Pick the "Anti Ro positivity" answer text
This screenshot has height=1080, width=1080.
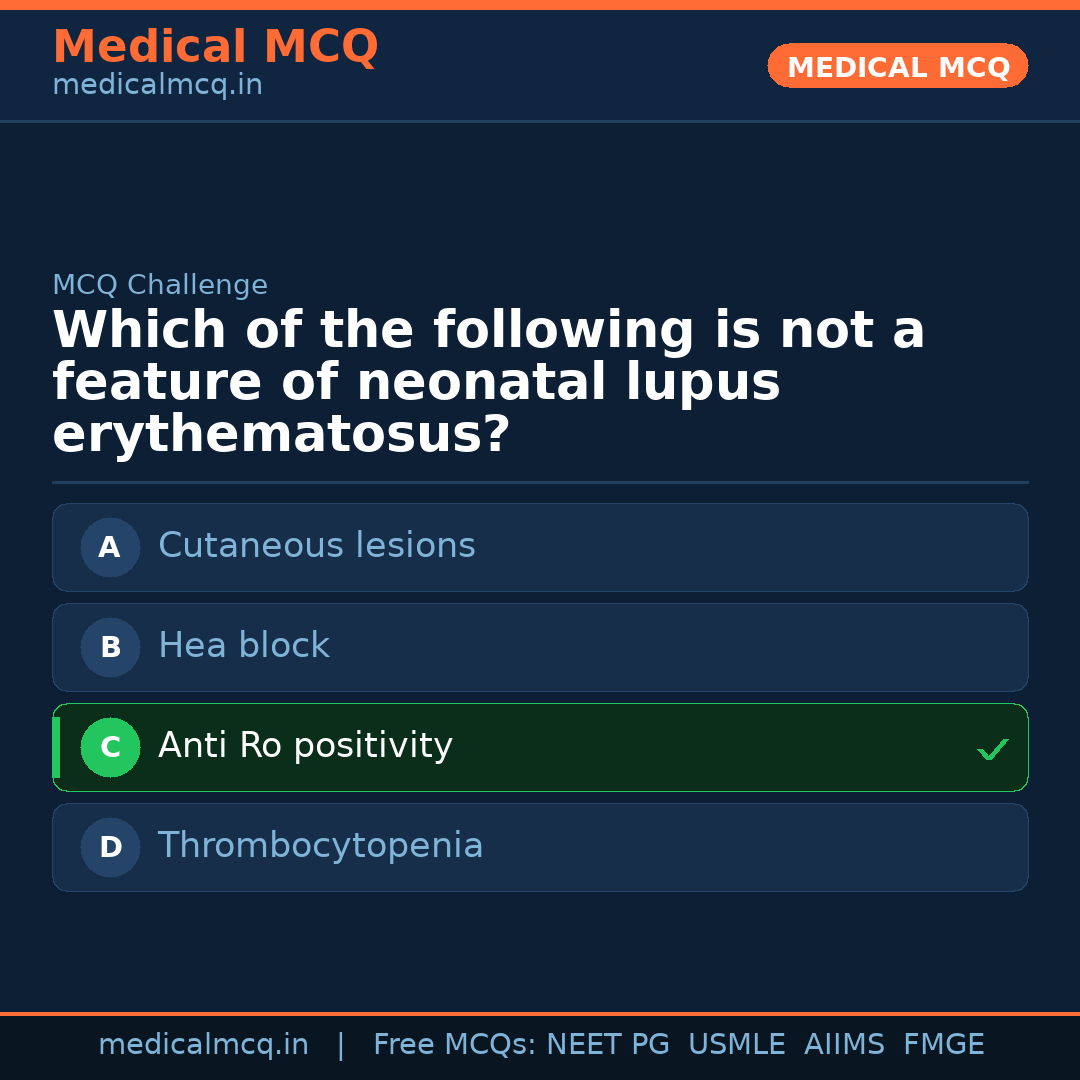click(305, 746)
